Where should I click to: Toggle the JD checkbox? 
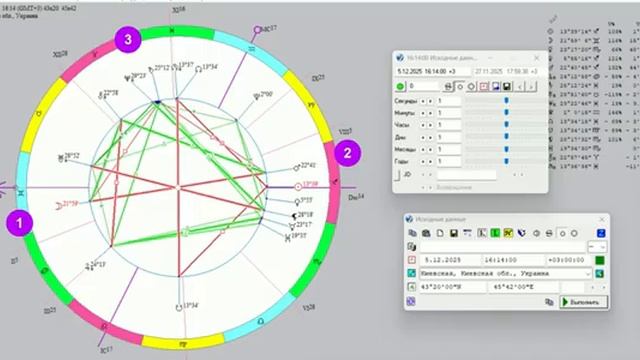pyautogui.click(x=397, y=176)
